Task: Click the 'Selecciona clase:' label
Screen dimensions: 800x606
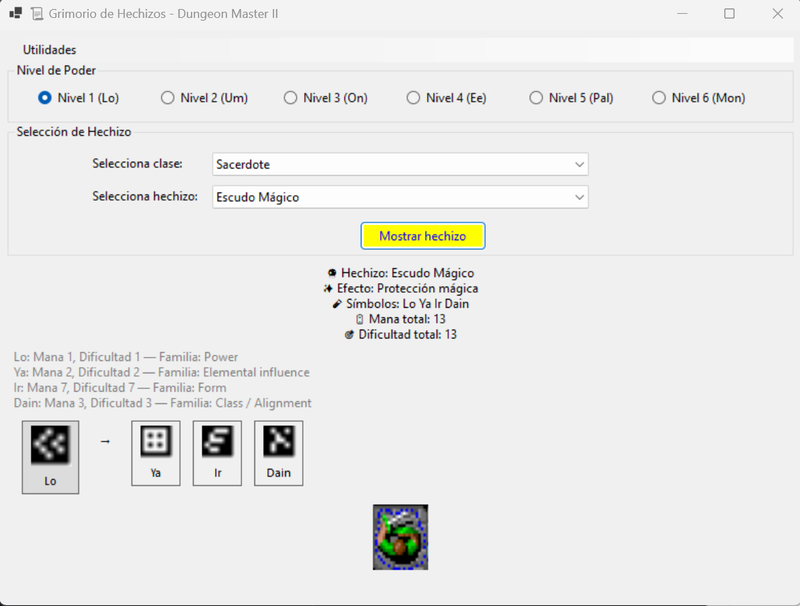Action: click(137, 164)
